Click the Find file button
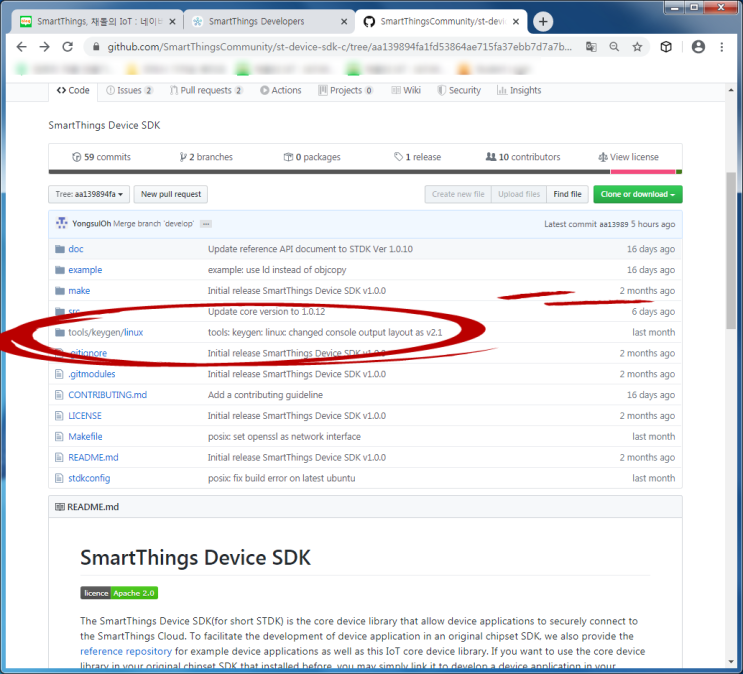 pyautogui.click(x=567, y=194)
